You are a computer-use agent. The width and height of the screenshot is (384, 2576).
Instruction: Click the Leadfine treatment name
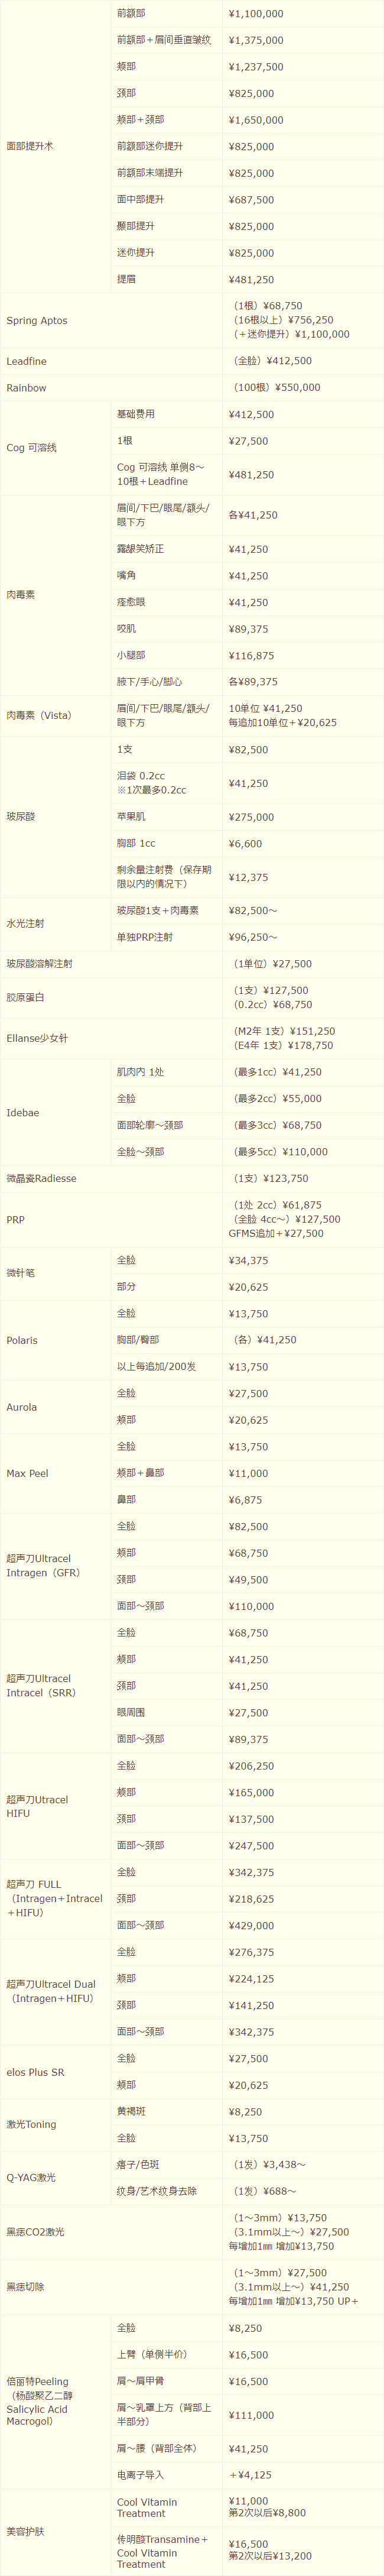coord(26,361)
